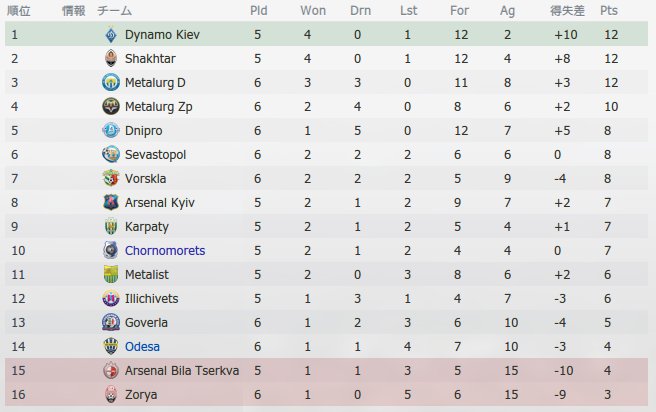Viewport: 656px width, 412px height.
Task: Open the Zorya club crest
Action: (111, 394)
